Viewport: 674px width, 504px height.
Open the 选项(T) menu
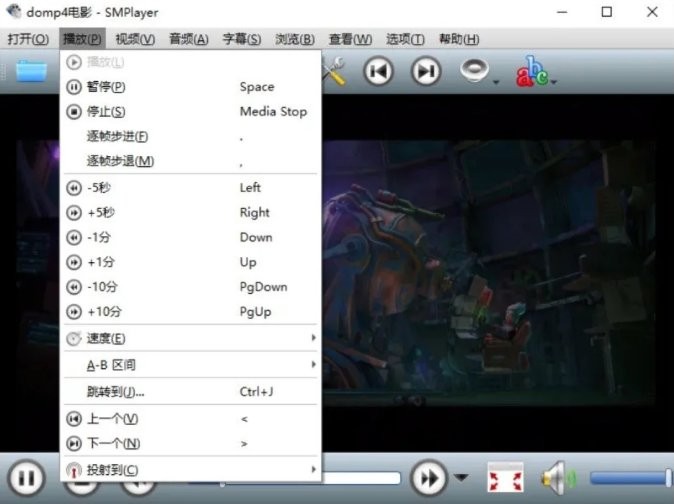(405, 39)
